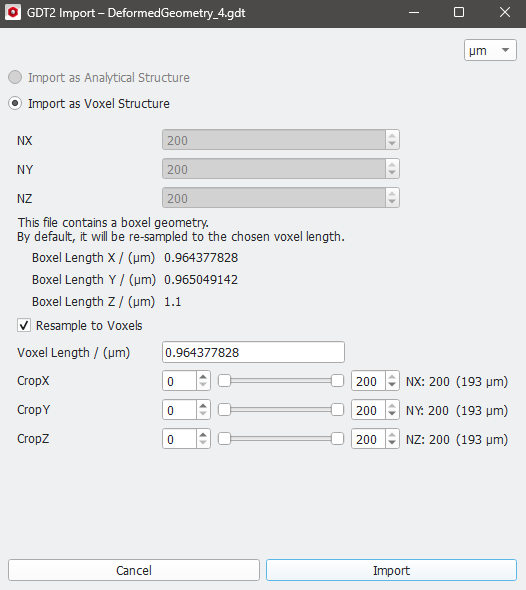526x590 pixels.
Task: Click the 'NY: 200 (193 µm)' readout
Action: click(457, 411)
